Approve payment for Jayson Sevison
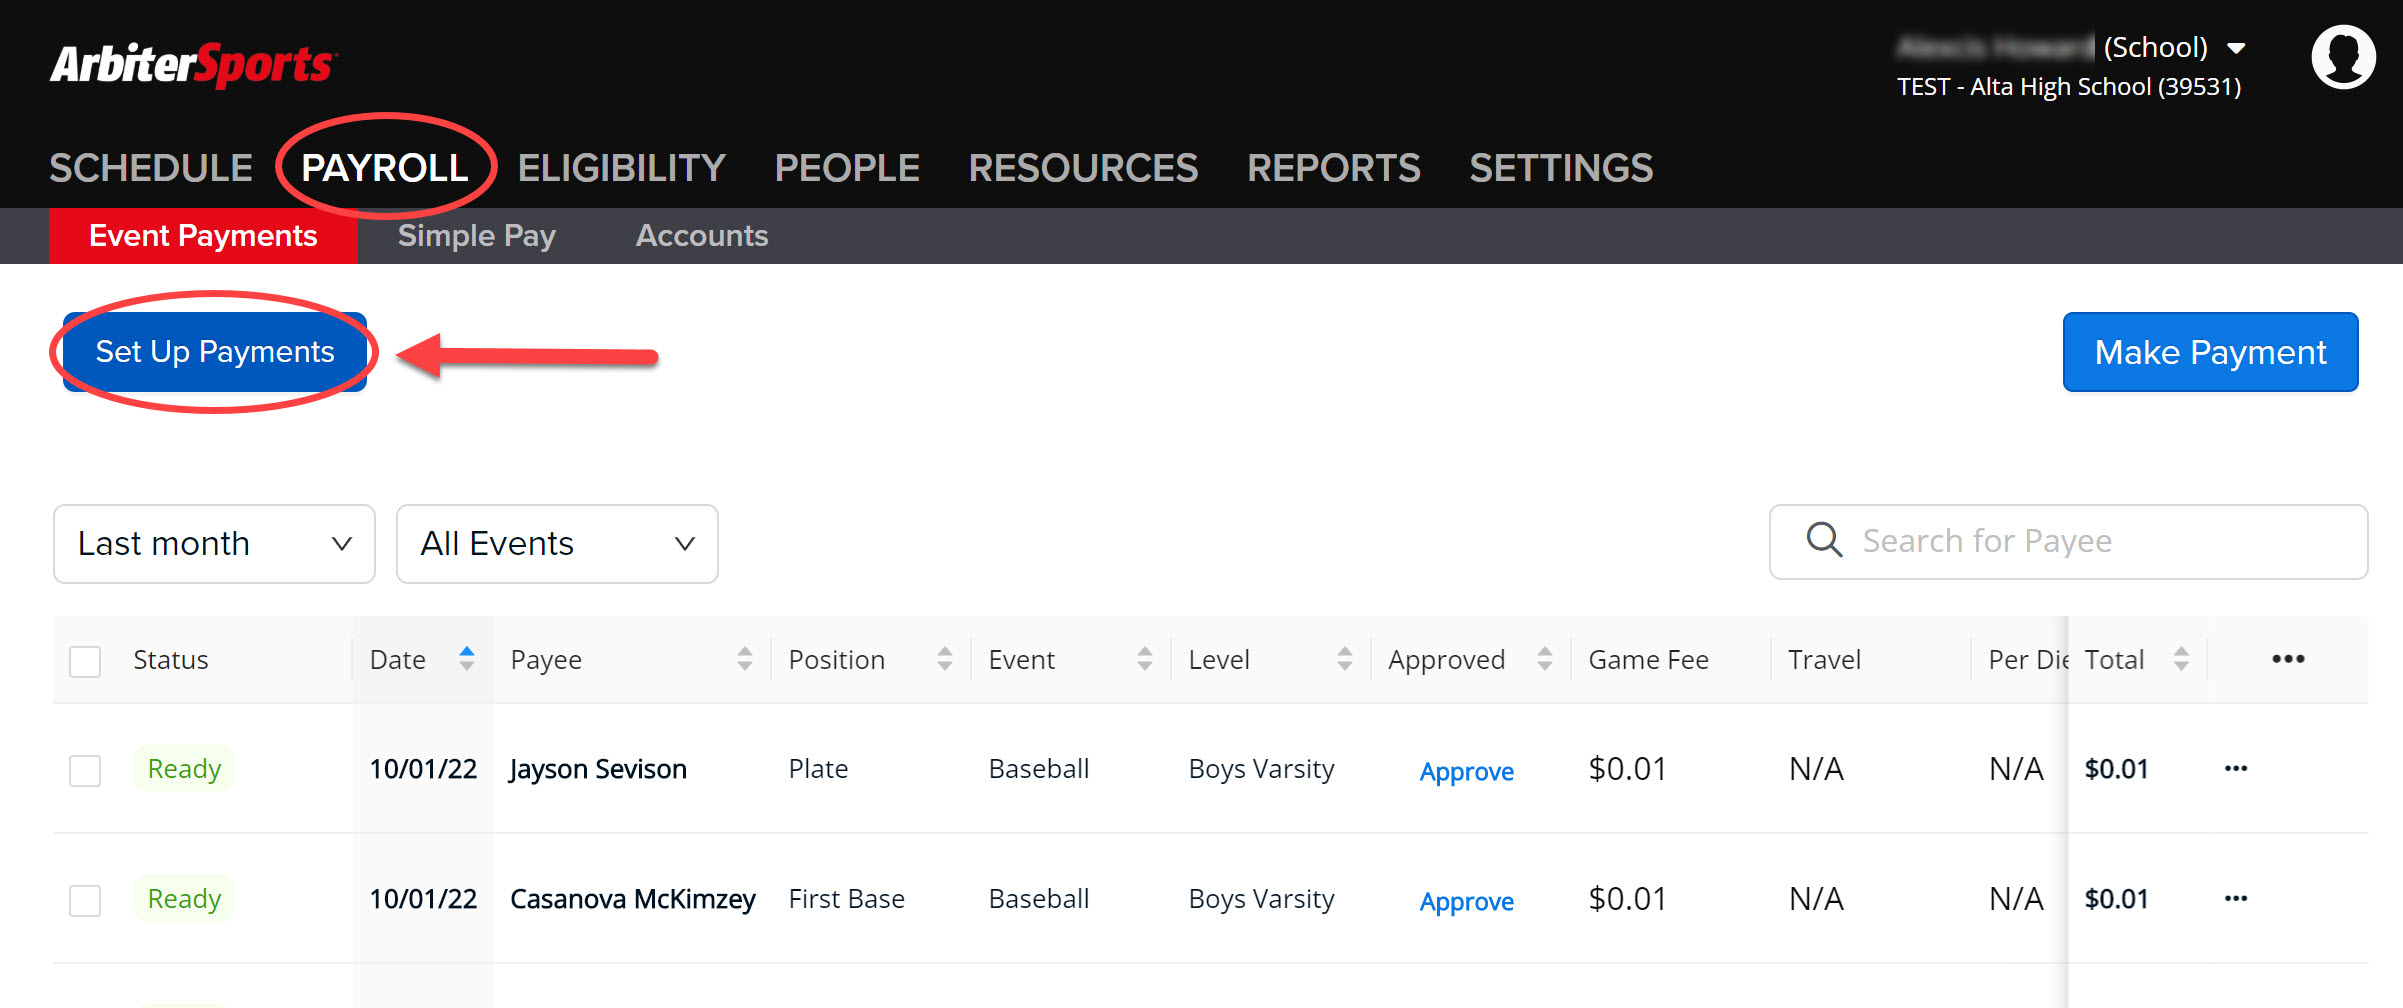Screen dimensions: 2403x1008 coord(1466,772)
